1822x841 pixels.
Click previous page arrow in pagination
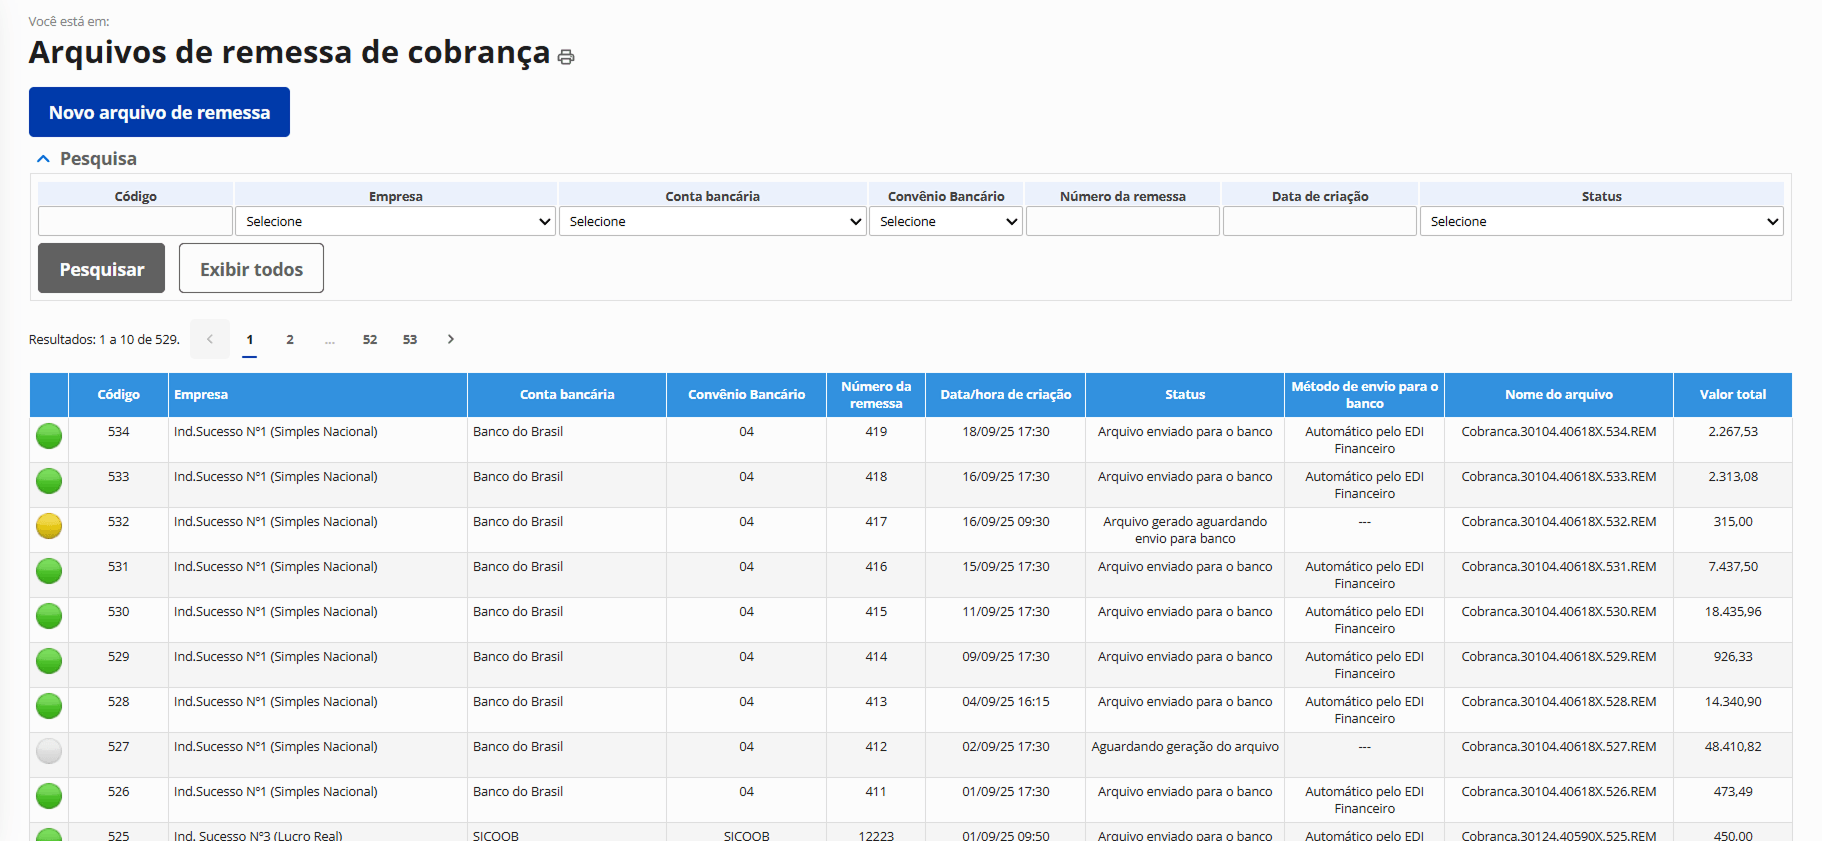(210, 340)
